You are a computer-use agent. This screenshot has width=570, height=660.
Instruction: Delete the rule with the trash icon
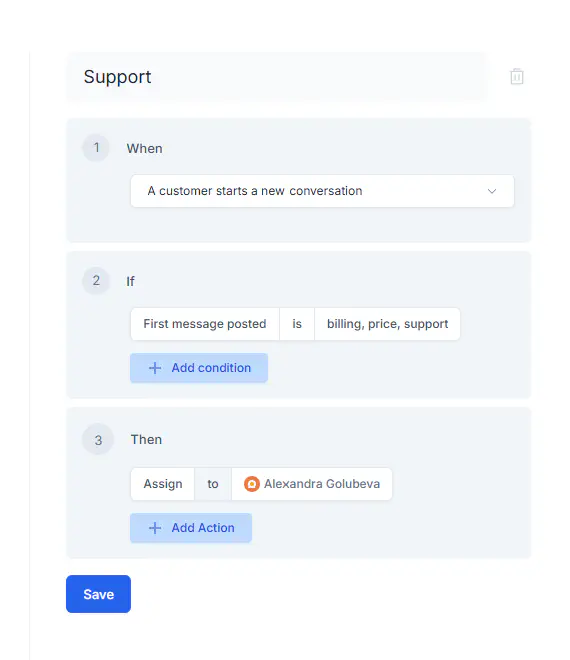[x=517, y=77]
